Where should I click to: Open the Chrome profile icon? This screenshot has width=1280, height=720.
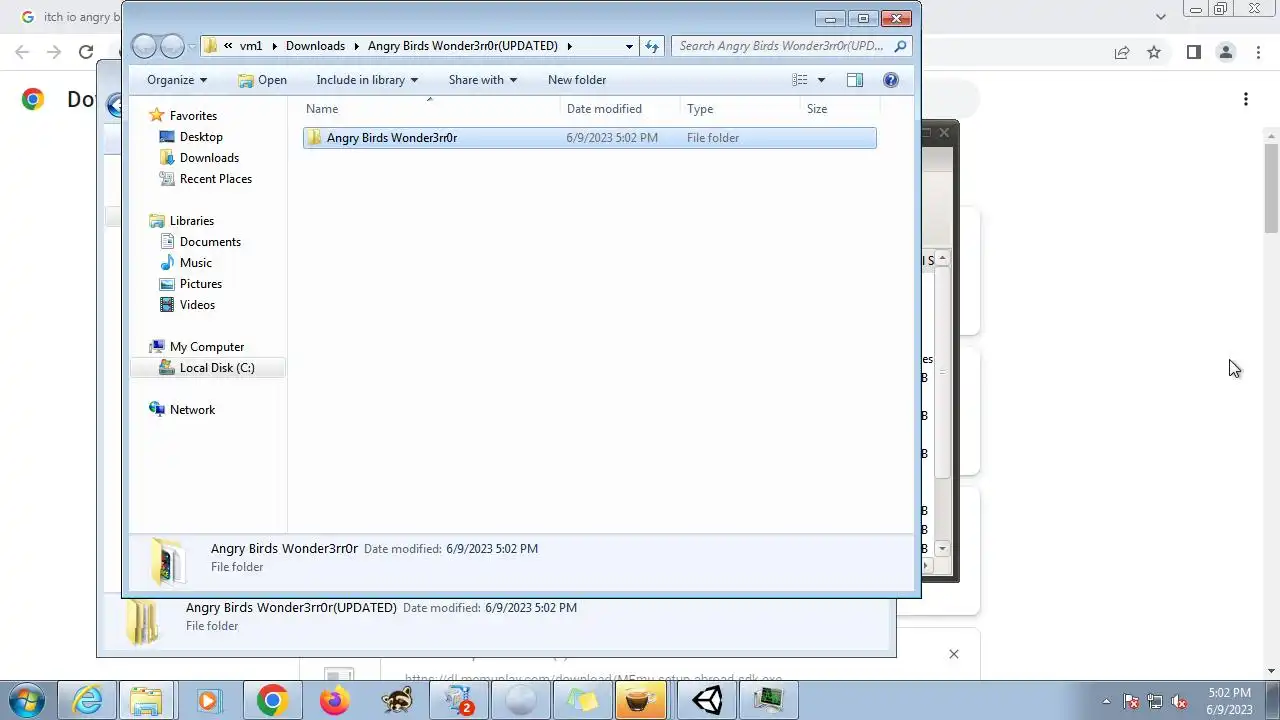click(1226, 53)
